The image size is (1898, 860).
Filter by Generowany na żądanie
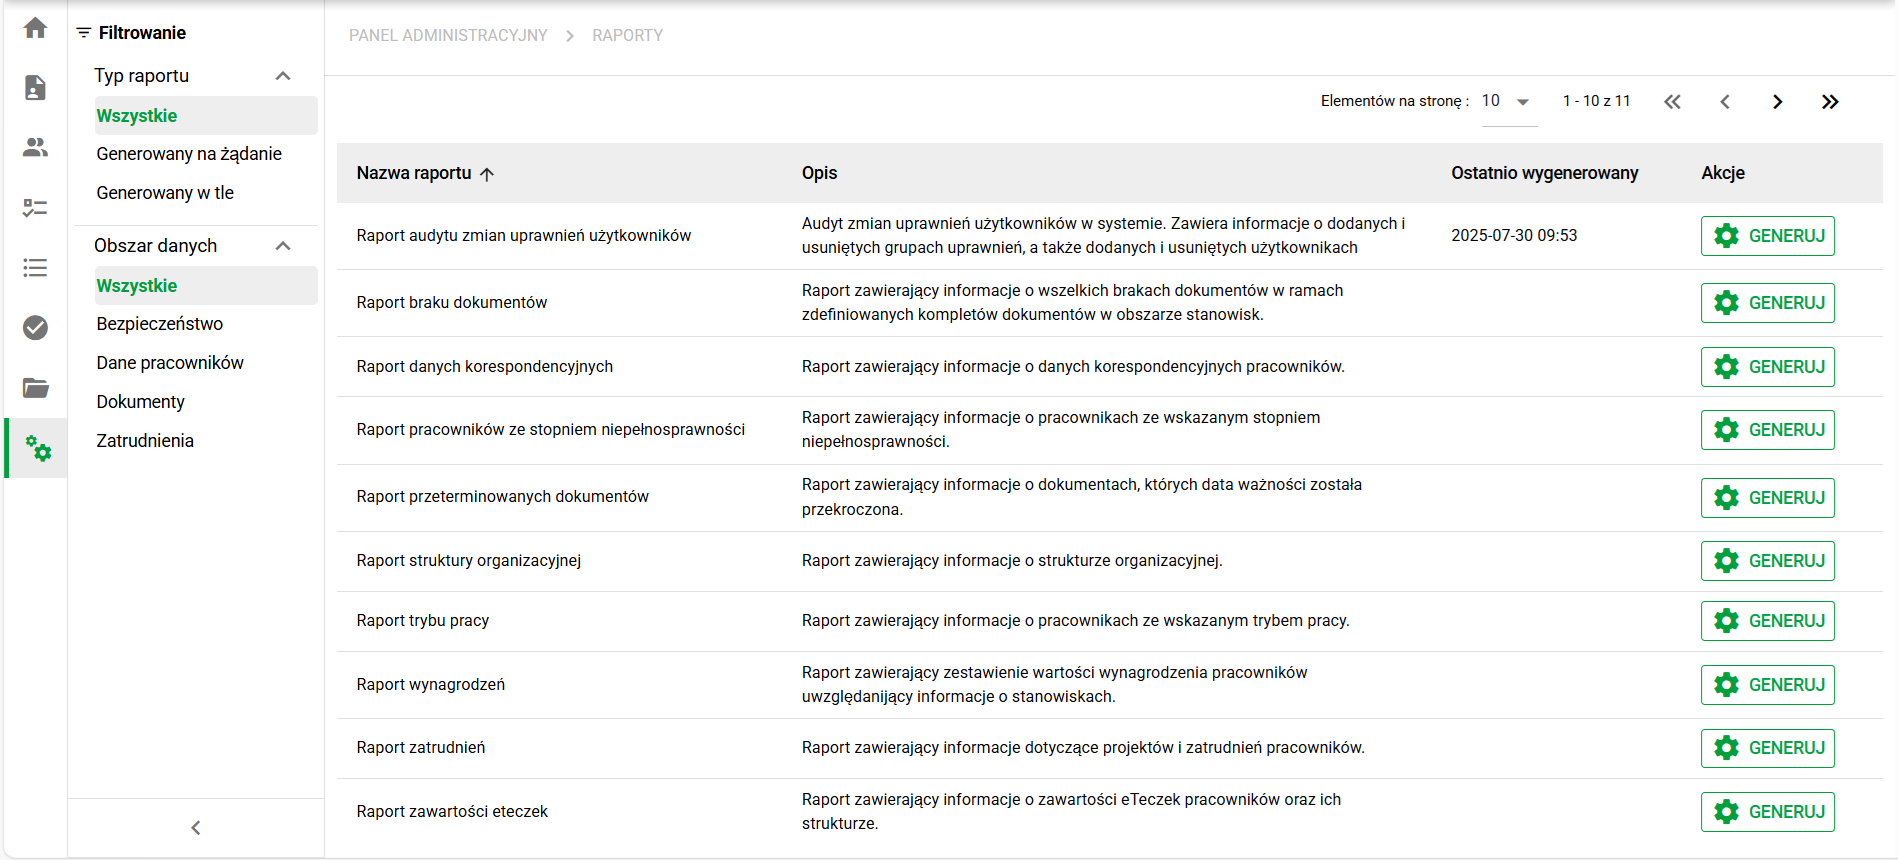coord(189,154)
